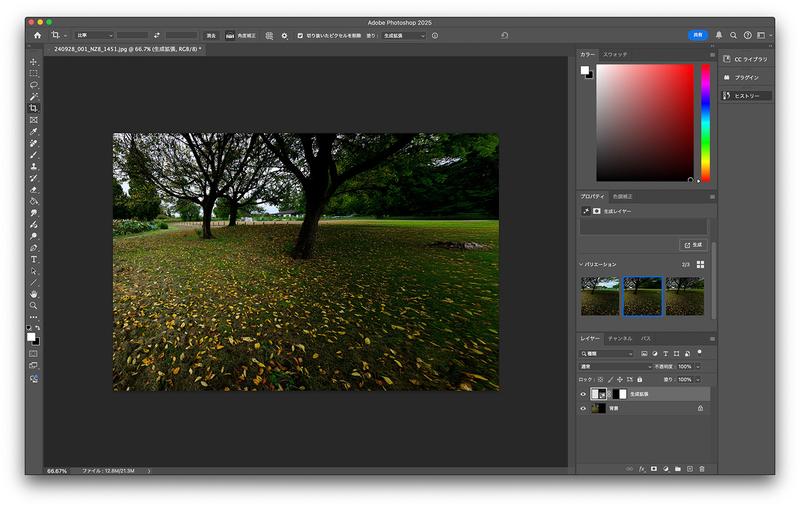The image size is (800, 508).
Task: Select the Move tool
Action: (x=33, y=62)
